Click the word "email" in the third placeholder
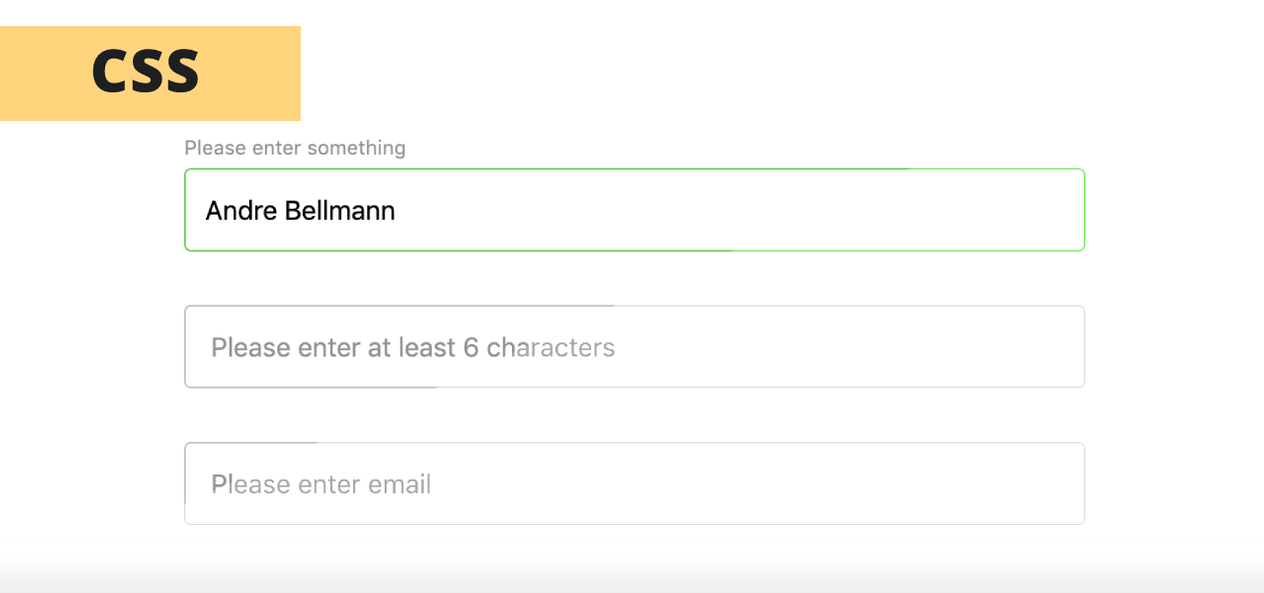Image resolution: width=1264 pixels, height=593 pixels. (x=399, y=485)
